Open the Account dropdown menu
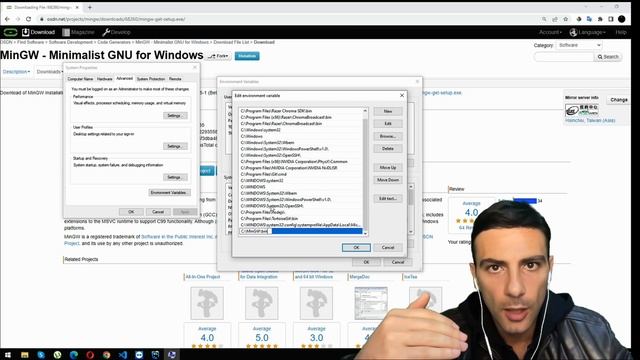Screen dimensions: 640x360 (550, 32)
